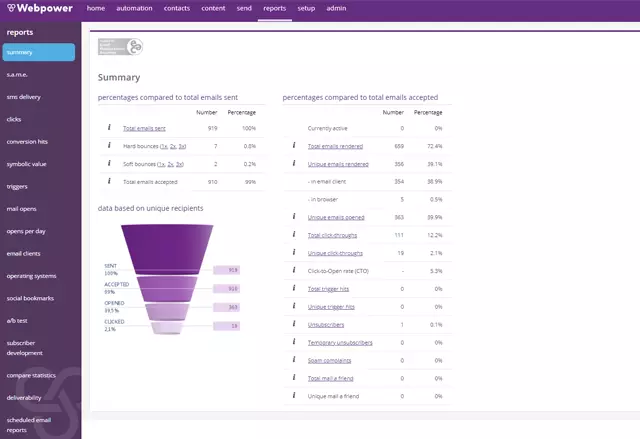Viewport: 640px width, 439px height.
Task: Click the 1x link next to Soft bounces
Action: 161,164
